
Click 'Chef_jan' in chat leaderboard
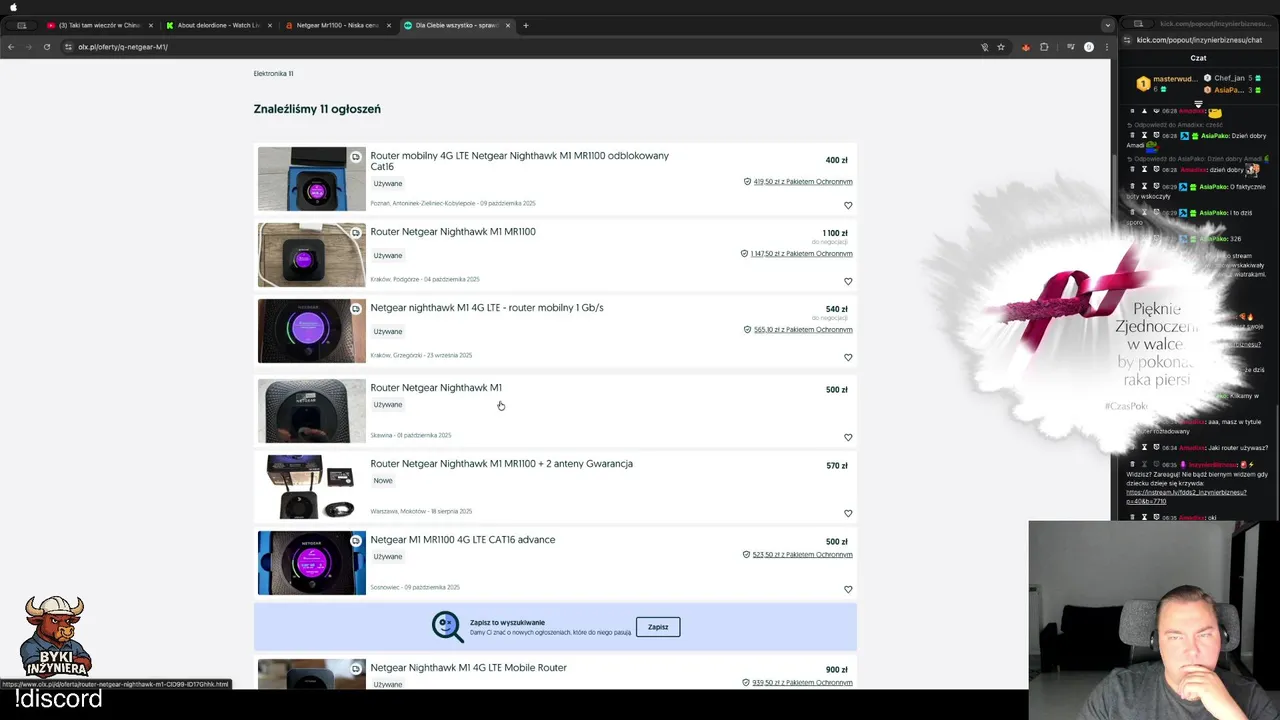tap(1229, 78)
